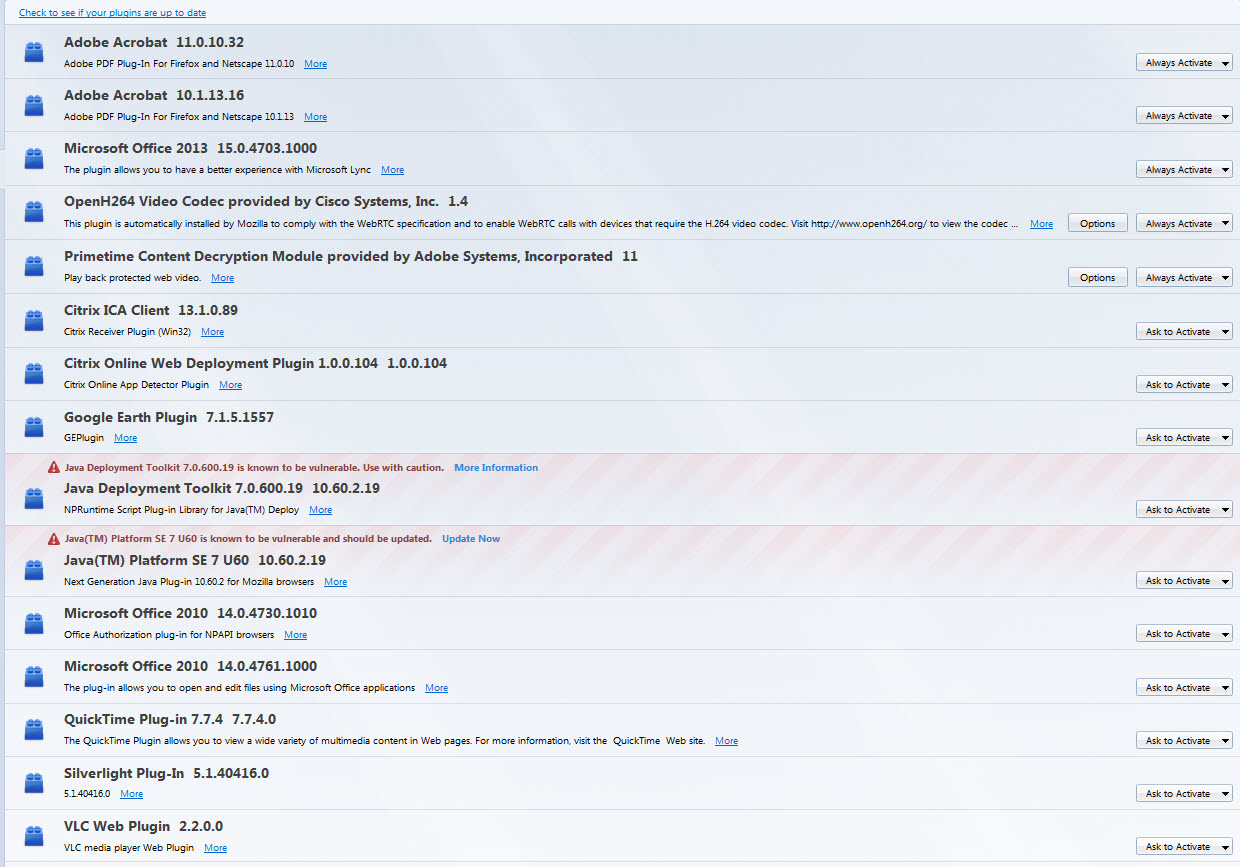
Task: Select the Google Earth Plugin 7.1.5.1557 title
Action: (169, 417)
